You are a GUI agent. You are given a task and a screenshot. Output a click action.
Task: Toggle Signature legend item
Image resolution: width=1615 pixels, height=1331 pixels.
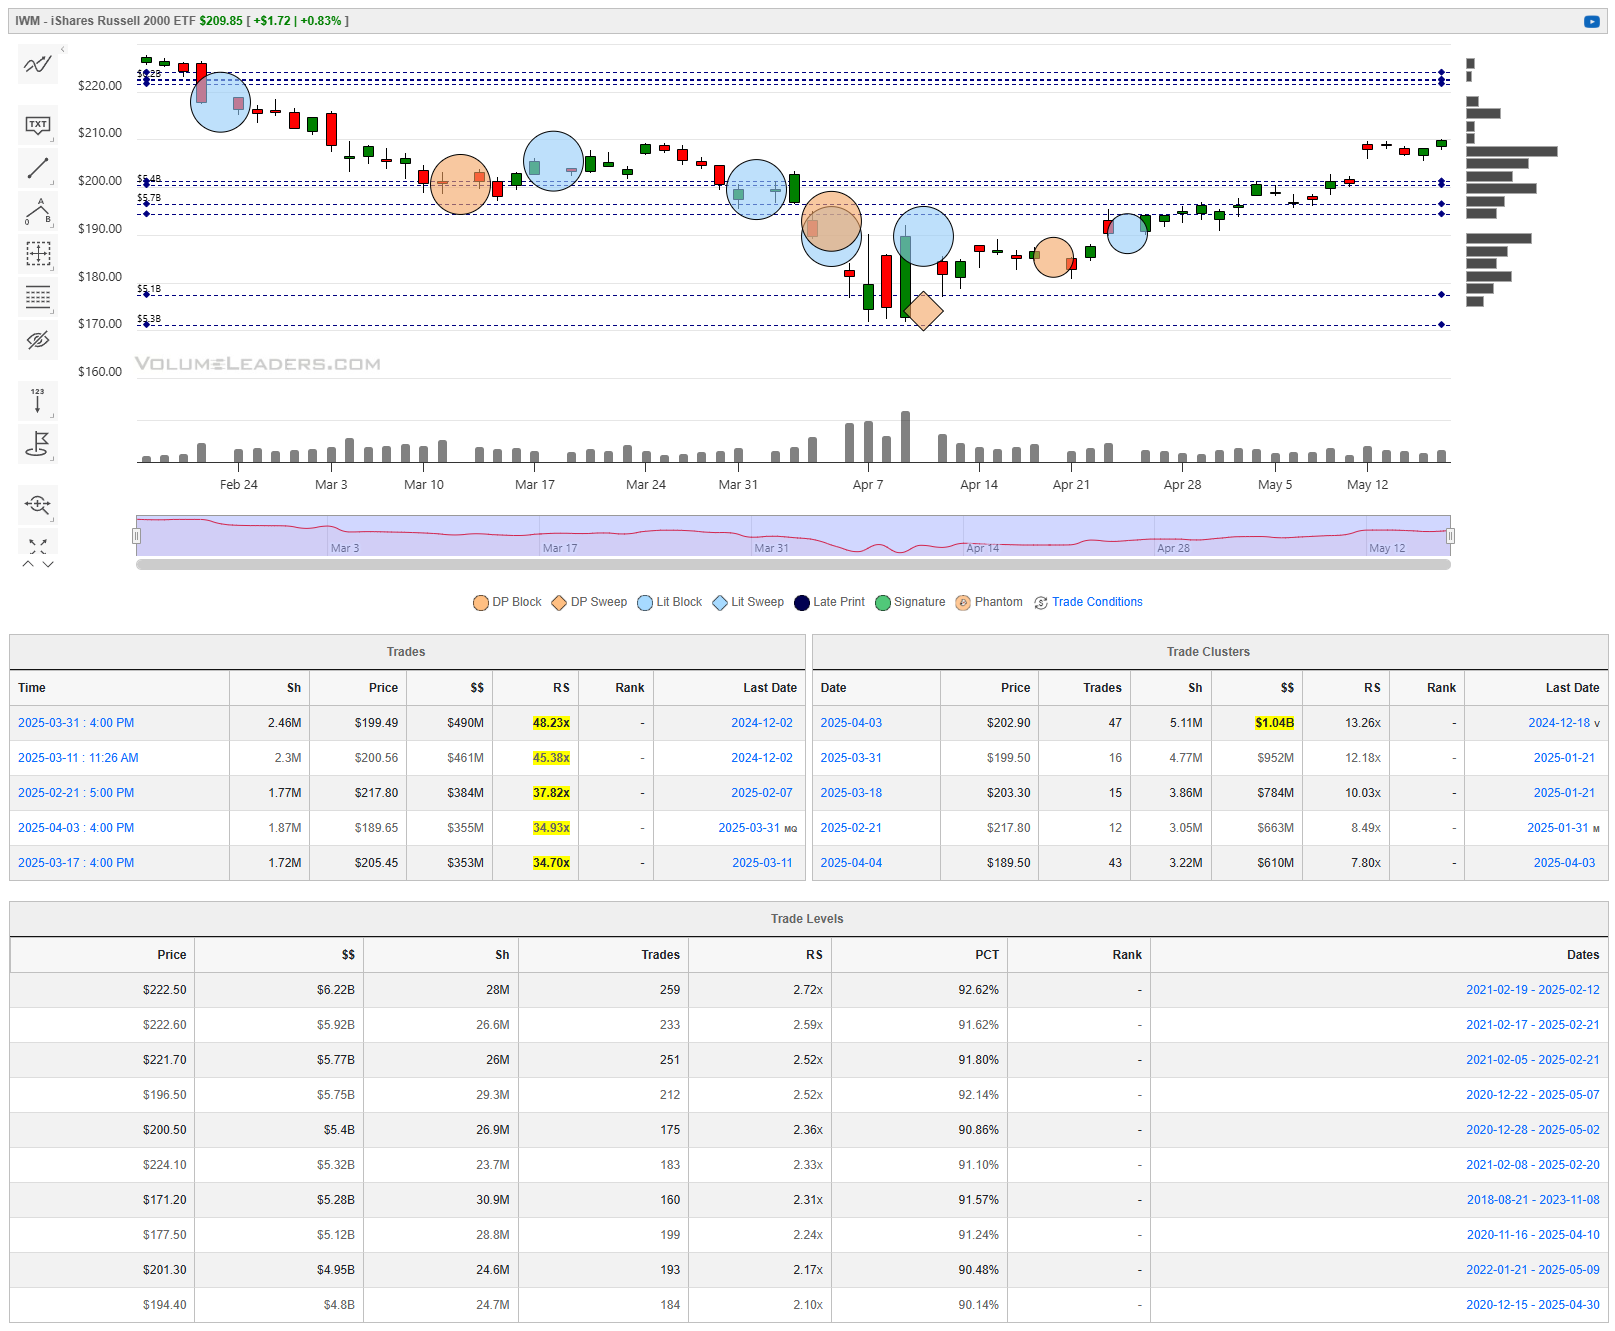[x=910, y=602]
